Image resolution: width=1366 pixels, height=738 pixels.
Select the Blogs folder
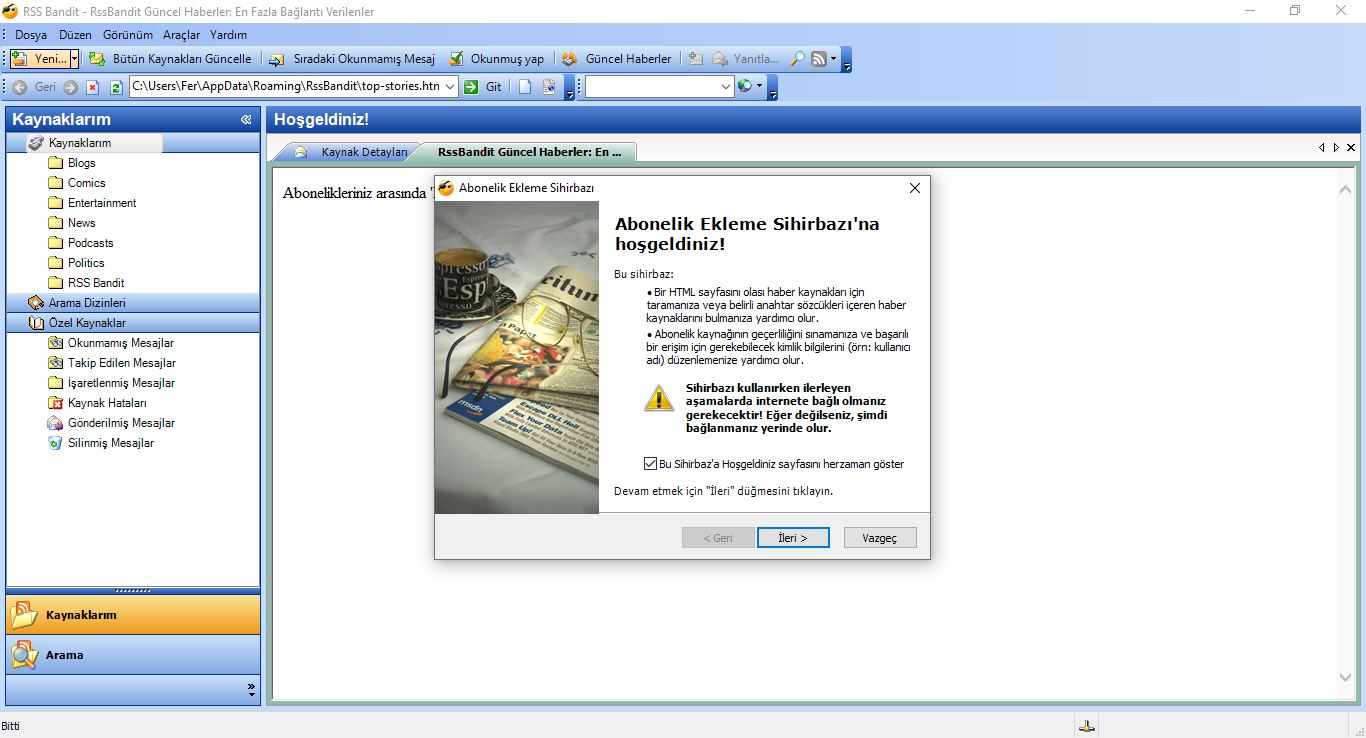82,163
